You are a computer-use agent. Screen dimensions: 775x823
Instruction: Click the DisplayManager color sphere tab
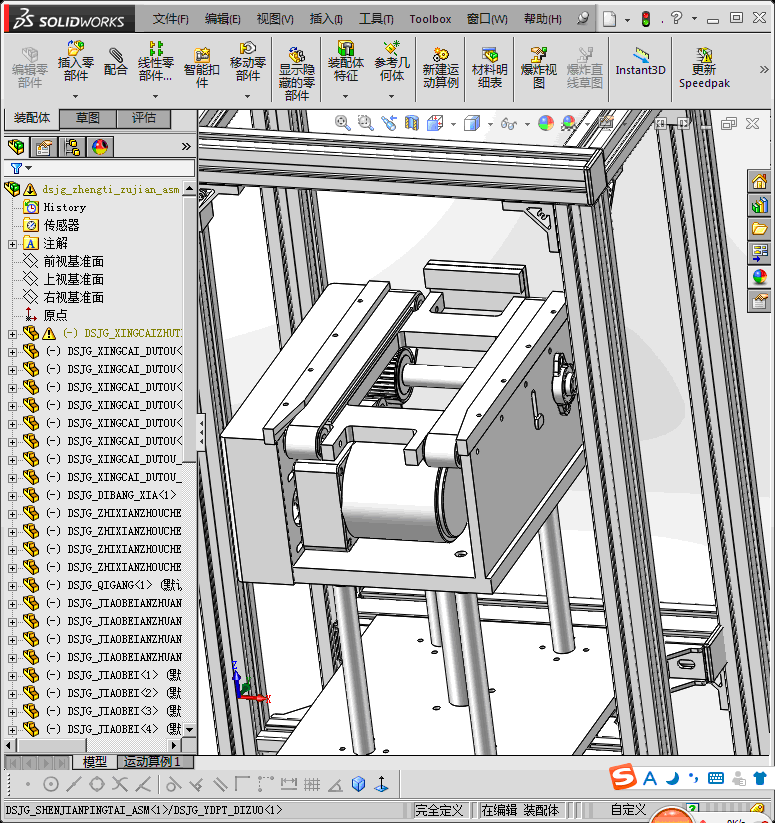100,147
